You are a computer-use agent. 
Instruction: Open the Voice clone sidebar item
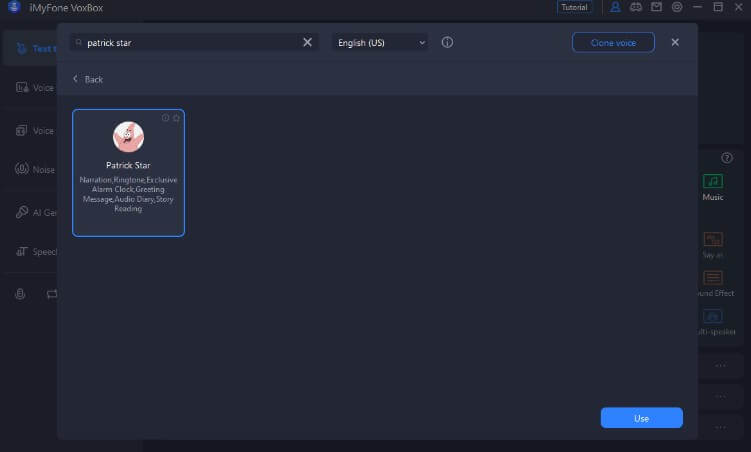pyautogui.click(x=34, y=88)
